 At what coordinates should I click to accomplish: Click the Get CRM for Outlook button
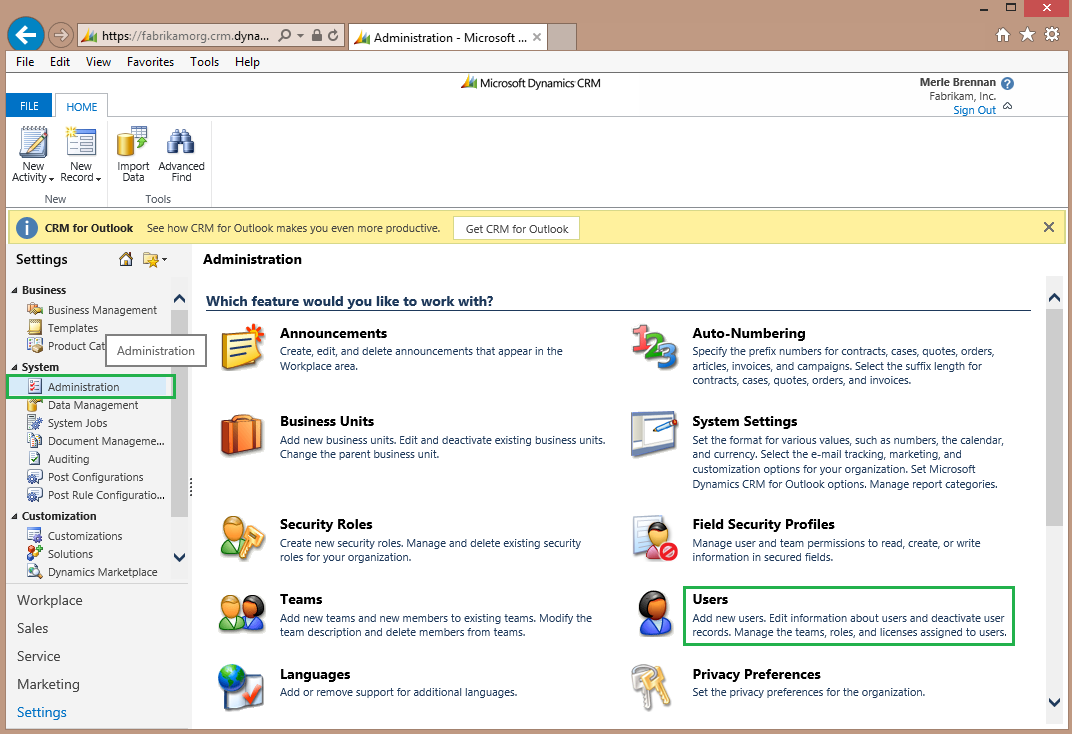[x=516, y=229]
